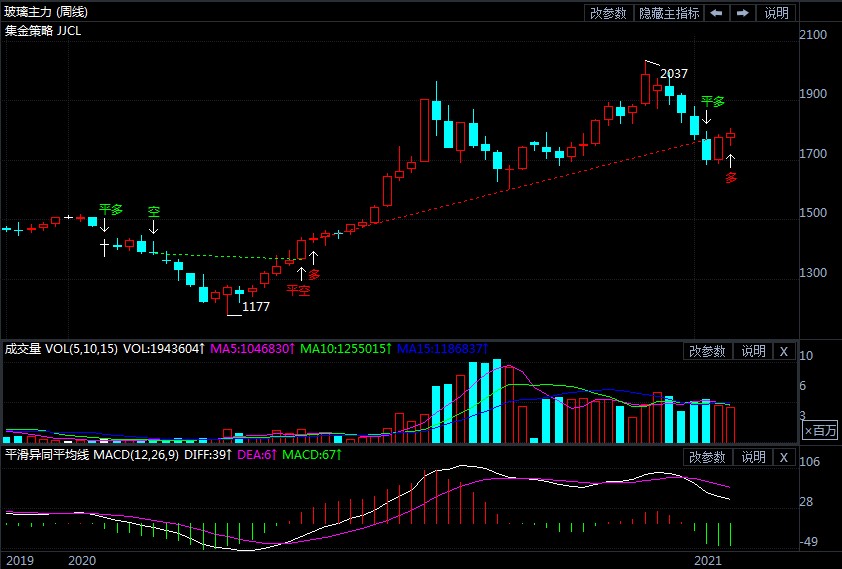Click the up arrow above rightmost 多 marker

[x=731, y=160]
